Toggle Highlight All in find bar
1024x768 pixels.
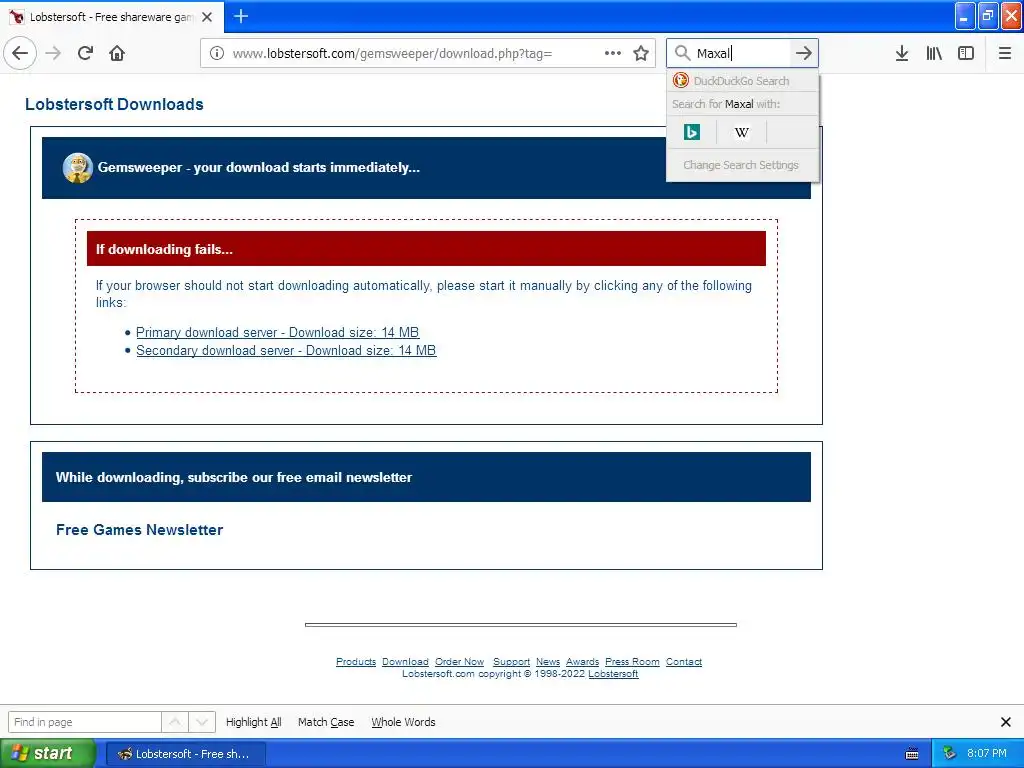[253, 722]
